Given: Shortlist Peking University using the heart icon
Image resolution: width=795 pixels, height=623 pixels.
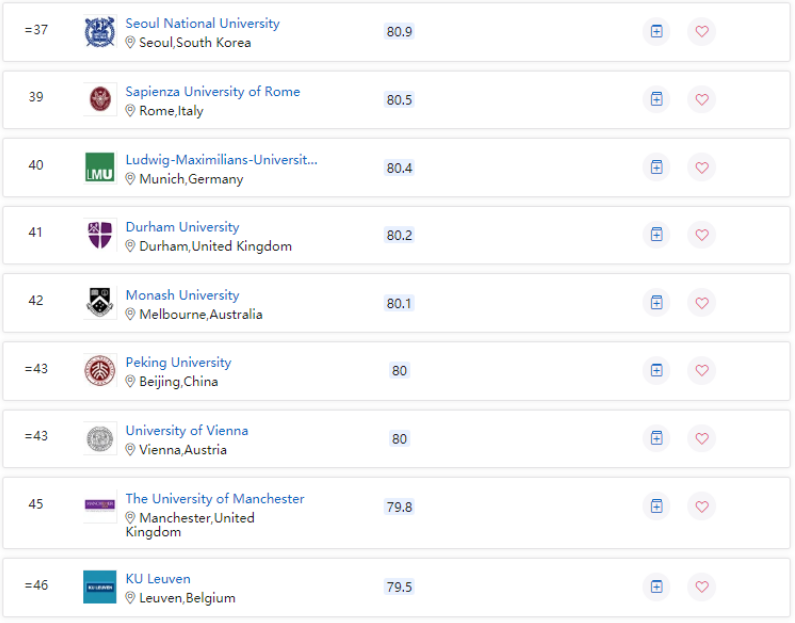Looking at the screenshot, I should tap(701, 371).
